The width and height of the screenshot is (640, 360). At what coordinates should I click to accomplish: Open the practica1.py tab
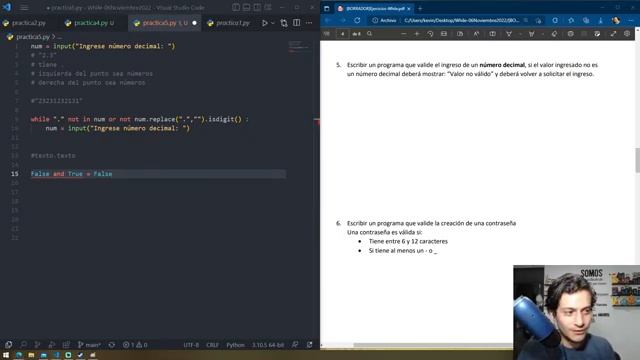[x=229, y=23]
